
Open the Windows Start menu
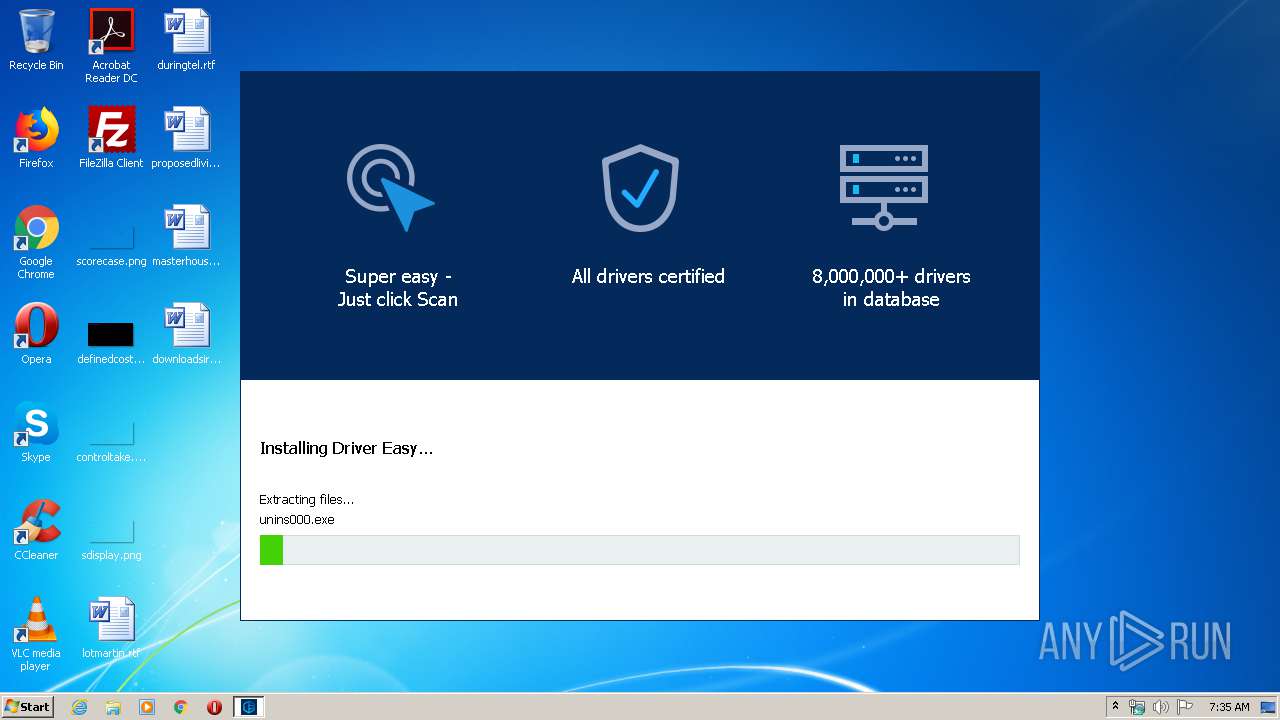[x=28, y=707]
